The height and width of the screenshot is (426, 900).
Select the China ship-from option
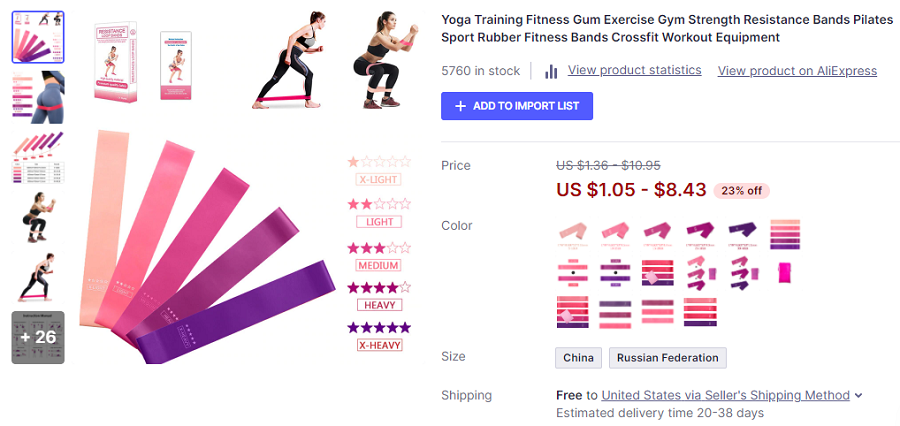pos(578,358)
